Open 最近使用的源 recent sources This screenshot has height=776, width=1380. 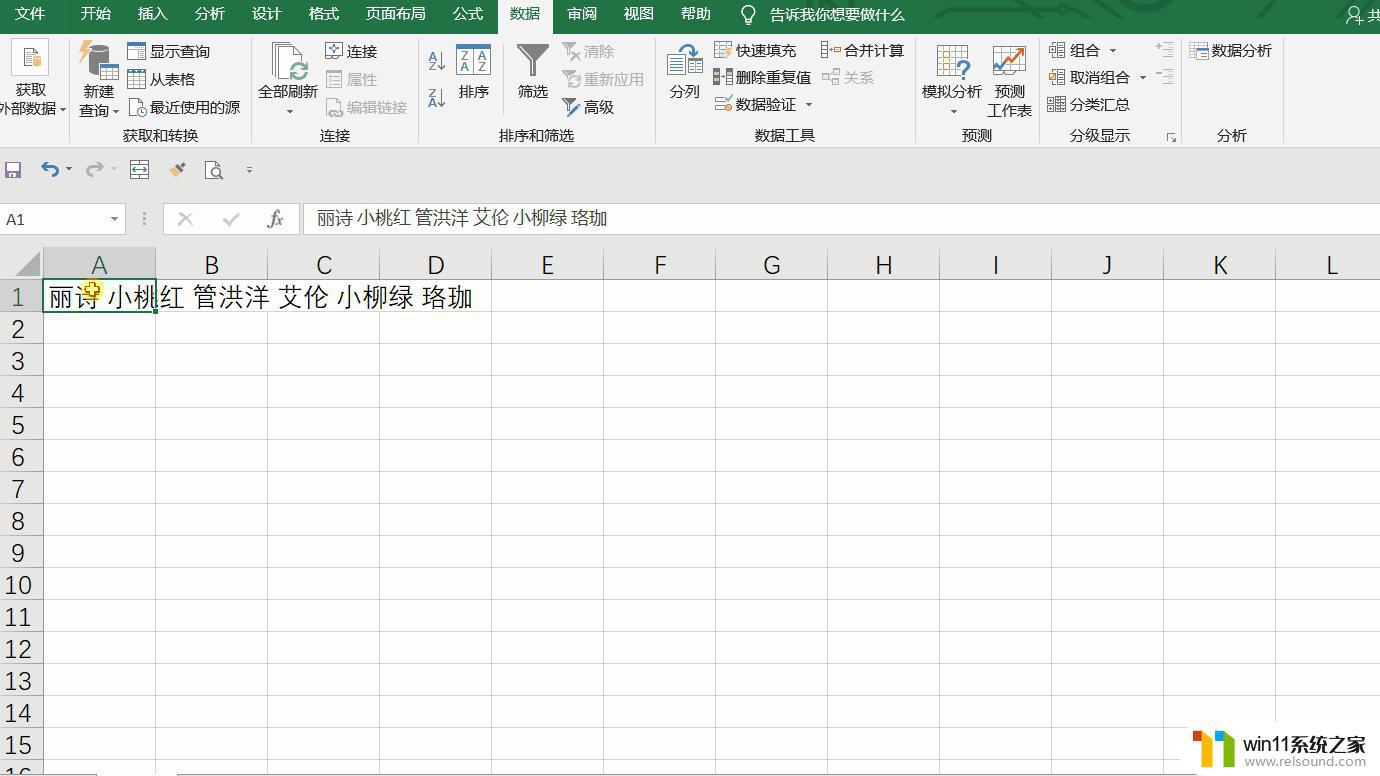point(185,107)
